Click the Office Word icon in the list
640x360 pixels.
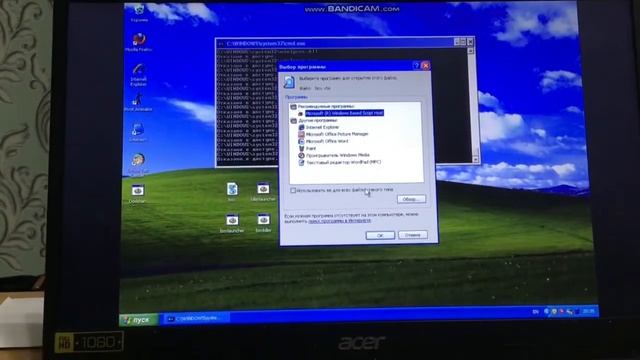click(301, 141)
